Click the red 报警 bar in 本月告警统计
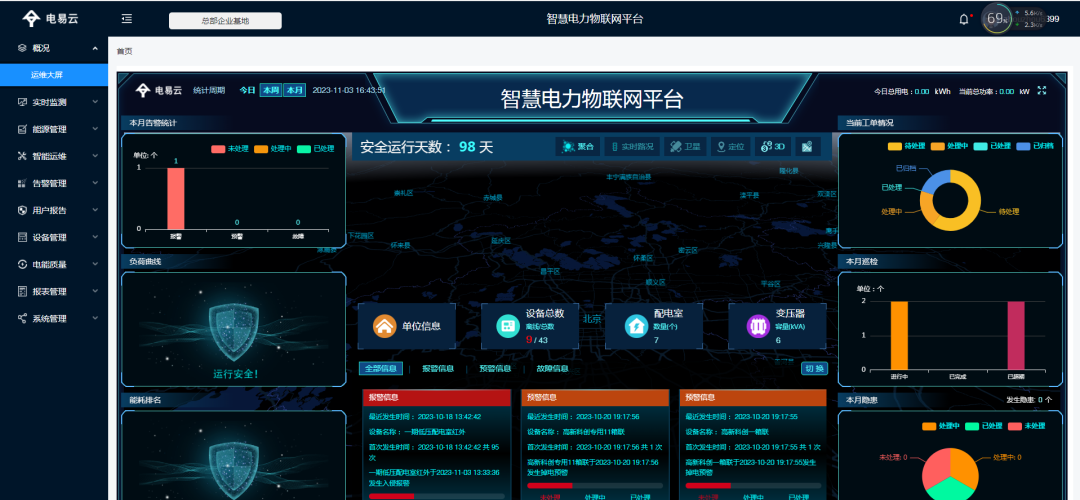This screenshot has height=500, width=1080. pos(176,198)
